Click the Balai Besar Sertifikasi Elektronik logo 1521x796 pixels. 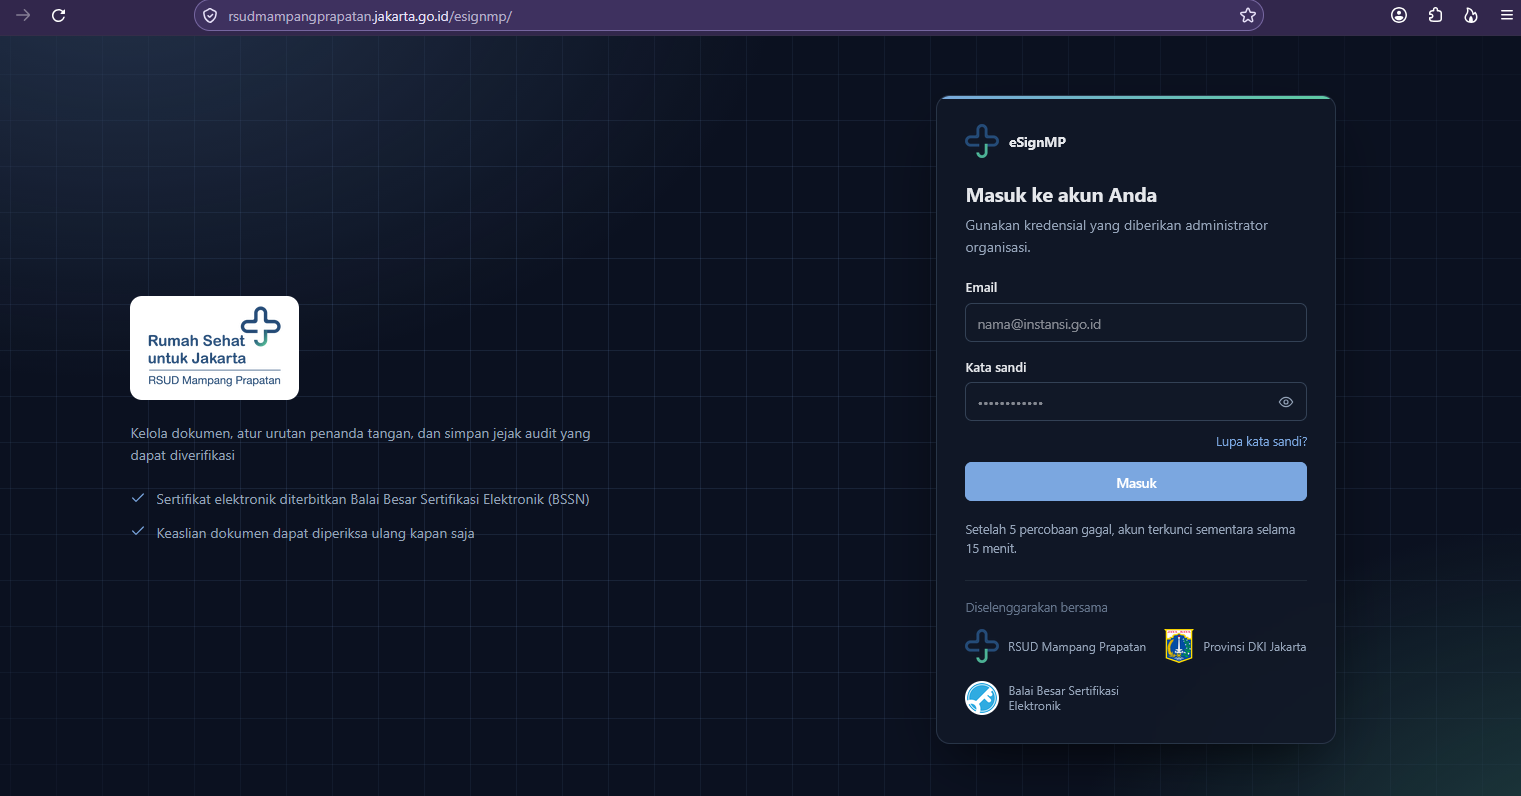coord(982,698)
